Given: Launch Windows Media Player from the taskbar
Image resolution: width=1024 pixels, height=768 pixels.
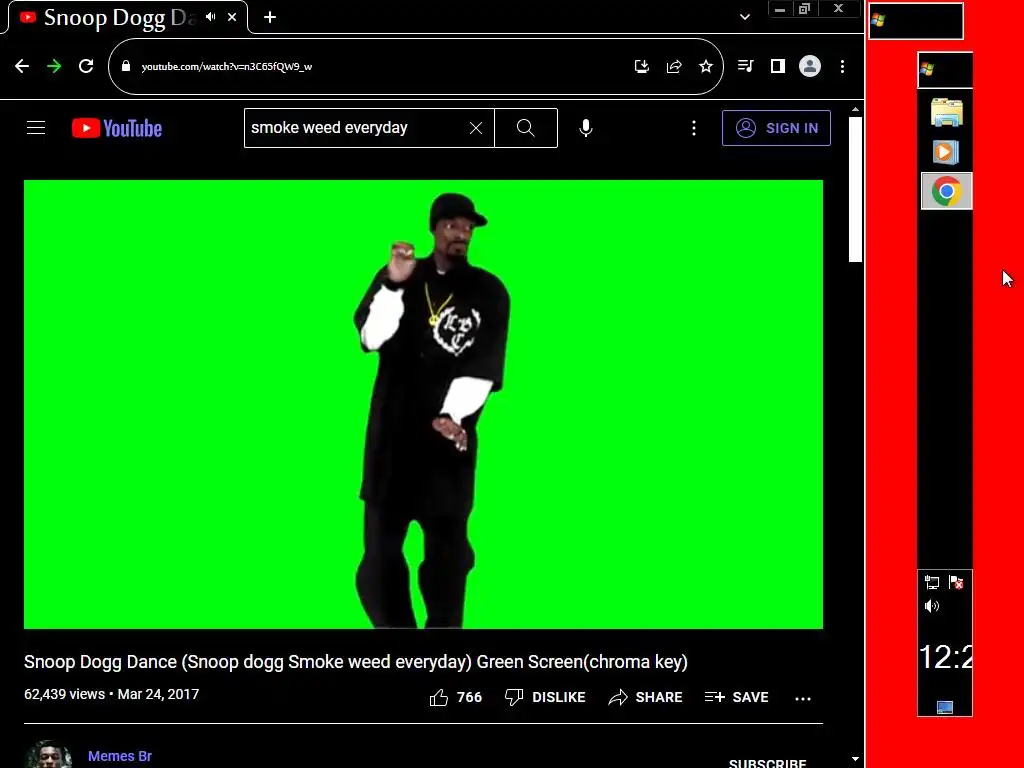Looking at the screenshot, I should point(945,152).
